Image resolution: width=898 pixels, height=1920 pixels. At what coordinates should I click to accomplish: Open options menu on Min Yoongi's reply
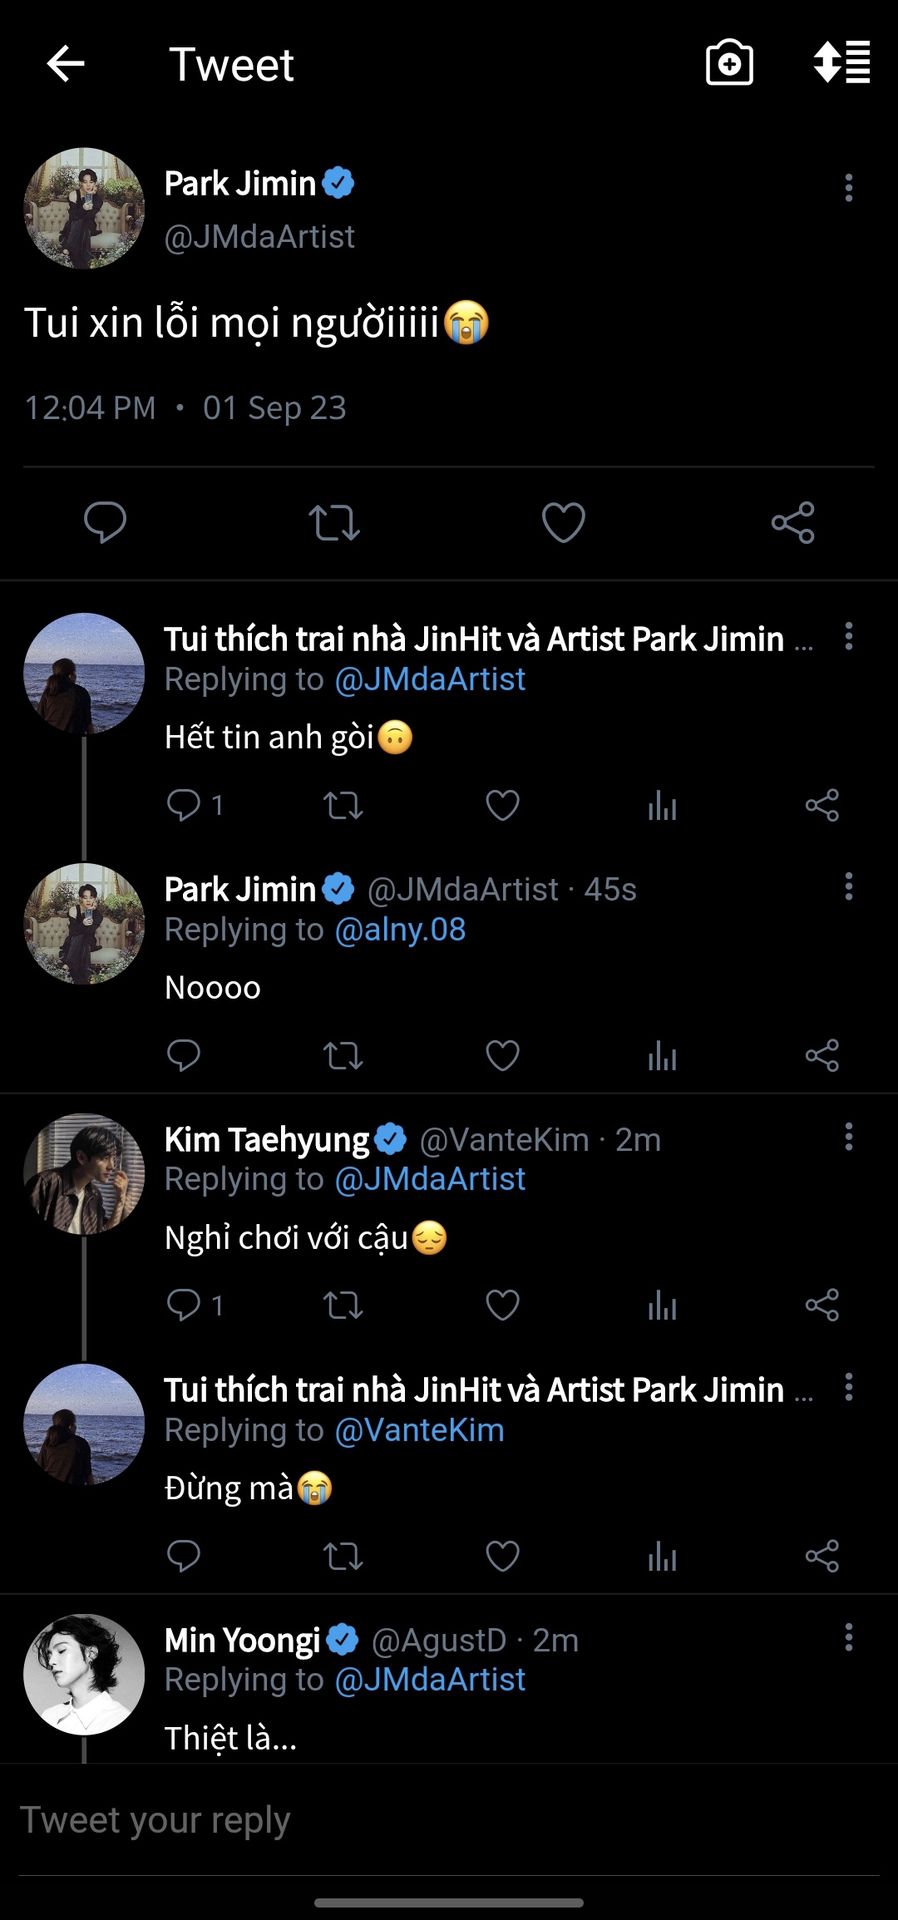point(849,1638)
